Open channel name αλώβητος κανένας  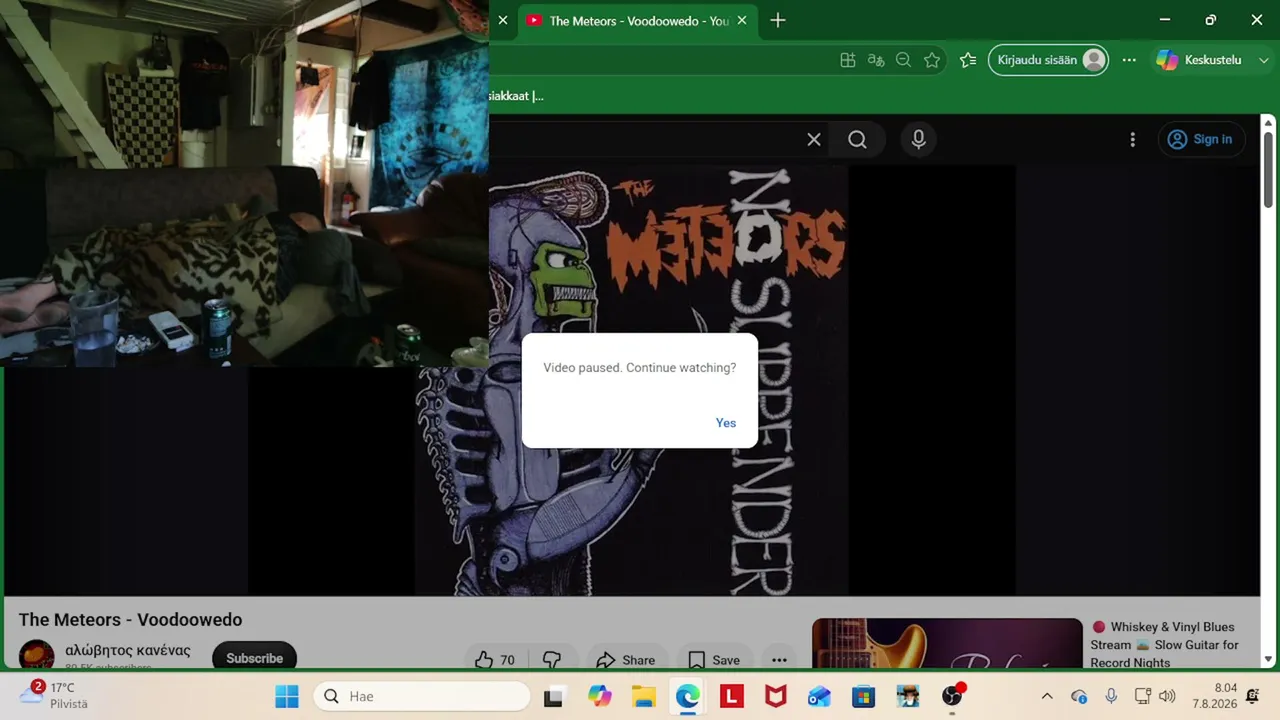127,651
